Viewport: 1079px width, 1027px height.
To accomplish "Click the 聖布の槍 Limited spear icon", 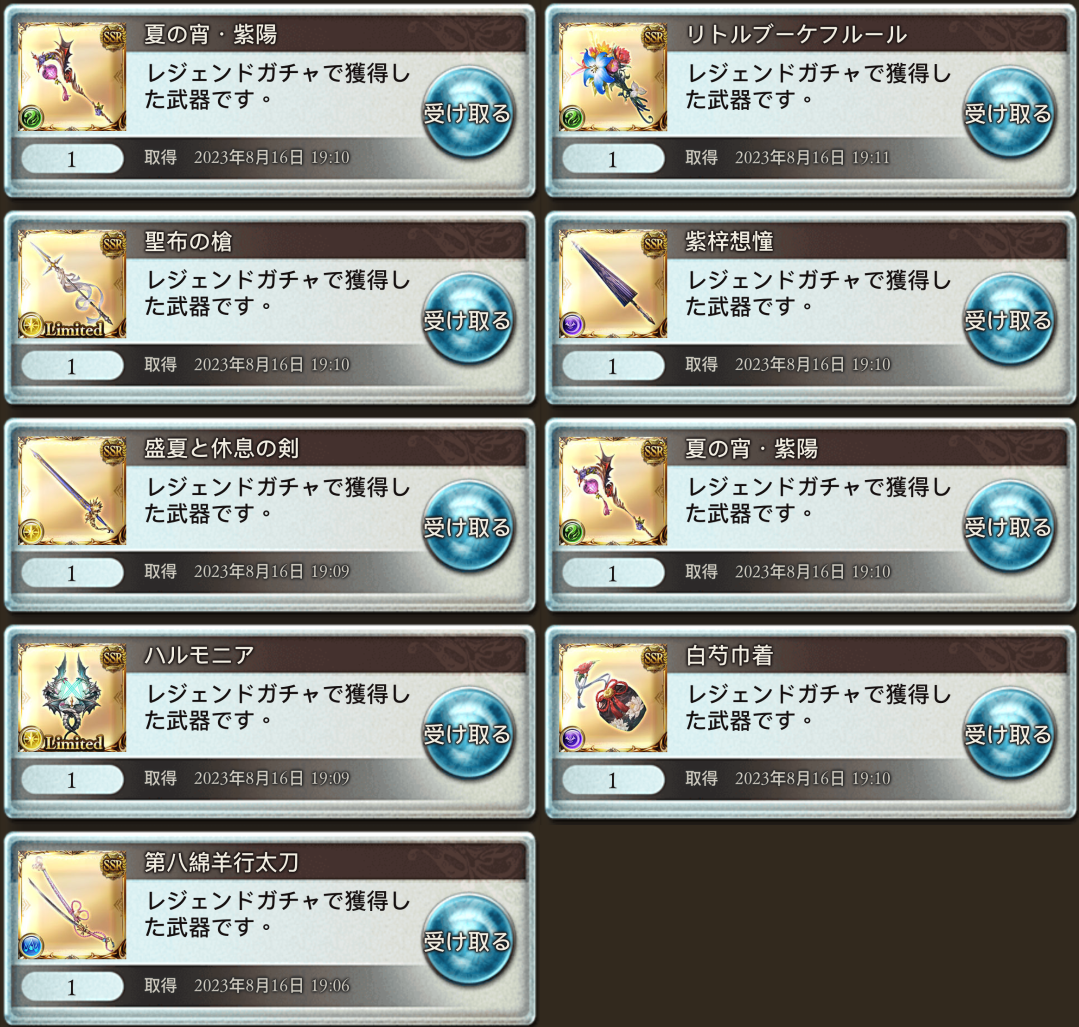I will tap(72, 284).
